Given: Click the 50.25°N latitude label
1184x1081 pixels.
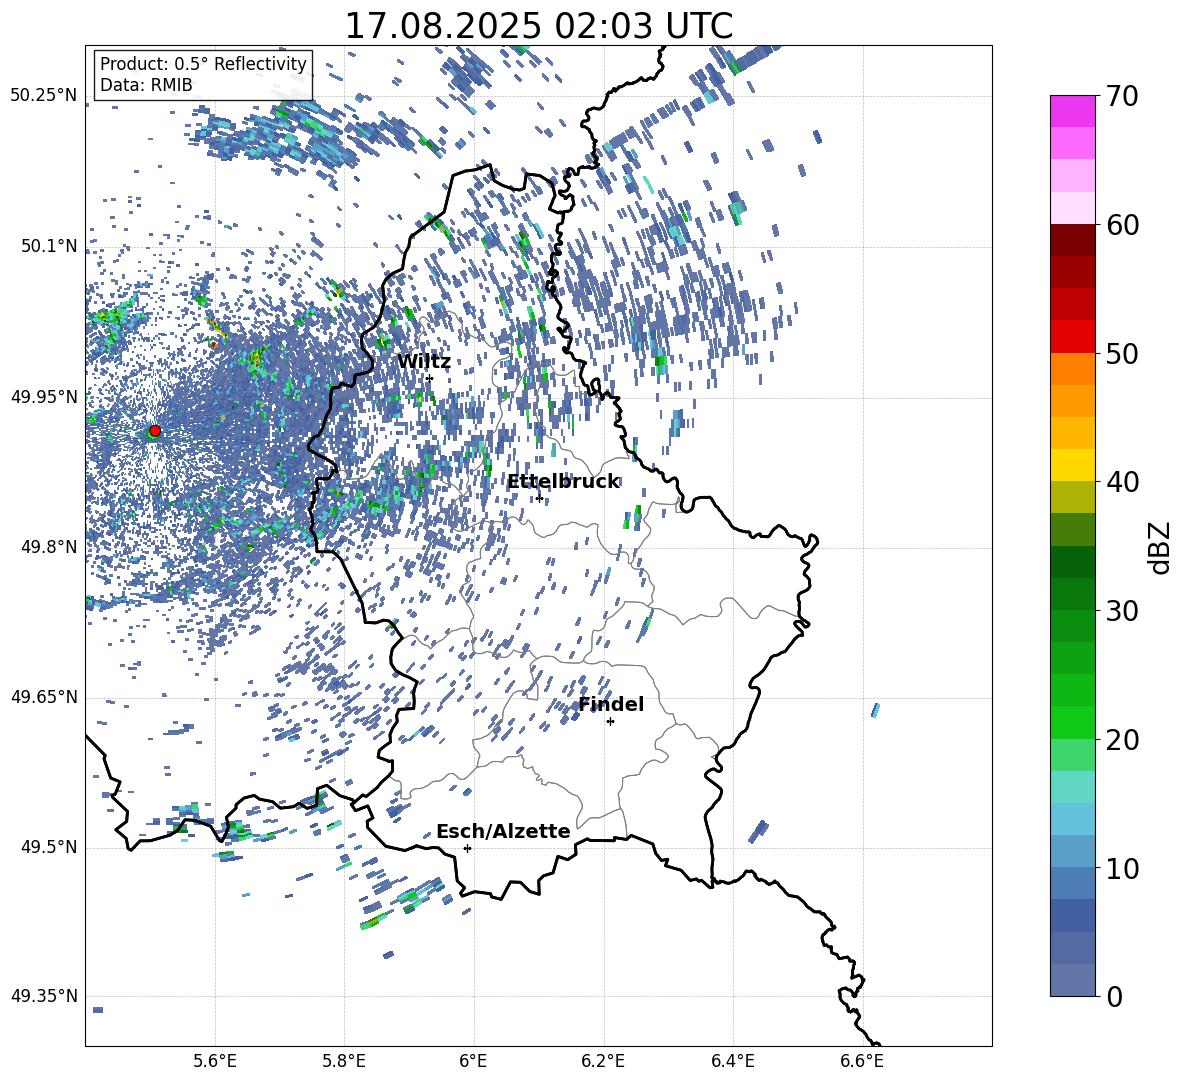Looking at the screenshot, I should 44,96.
